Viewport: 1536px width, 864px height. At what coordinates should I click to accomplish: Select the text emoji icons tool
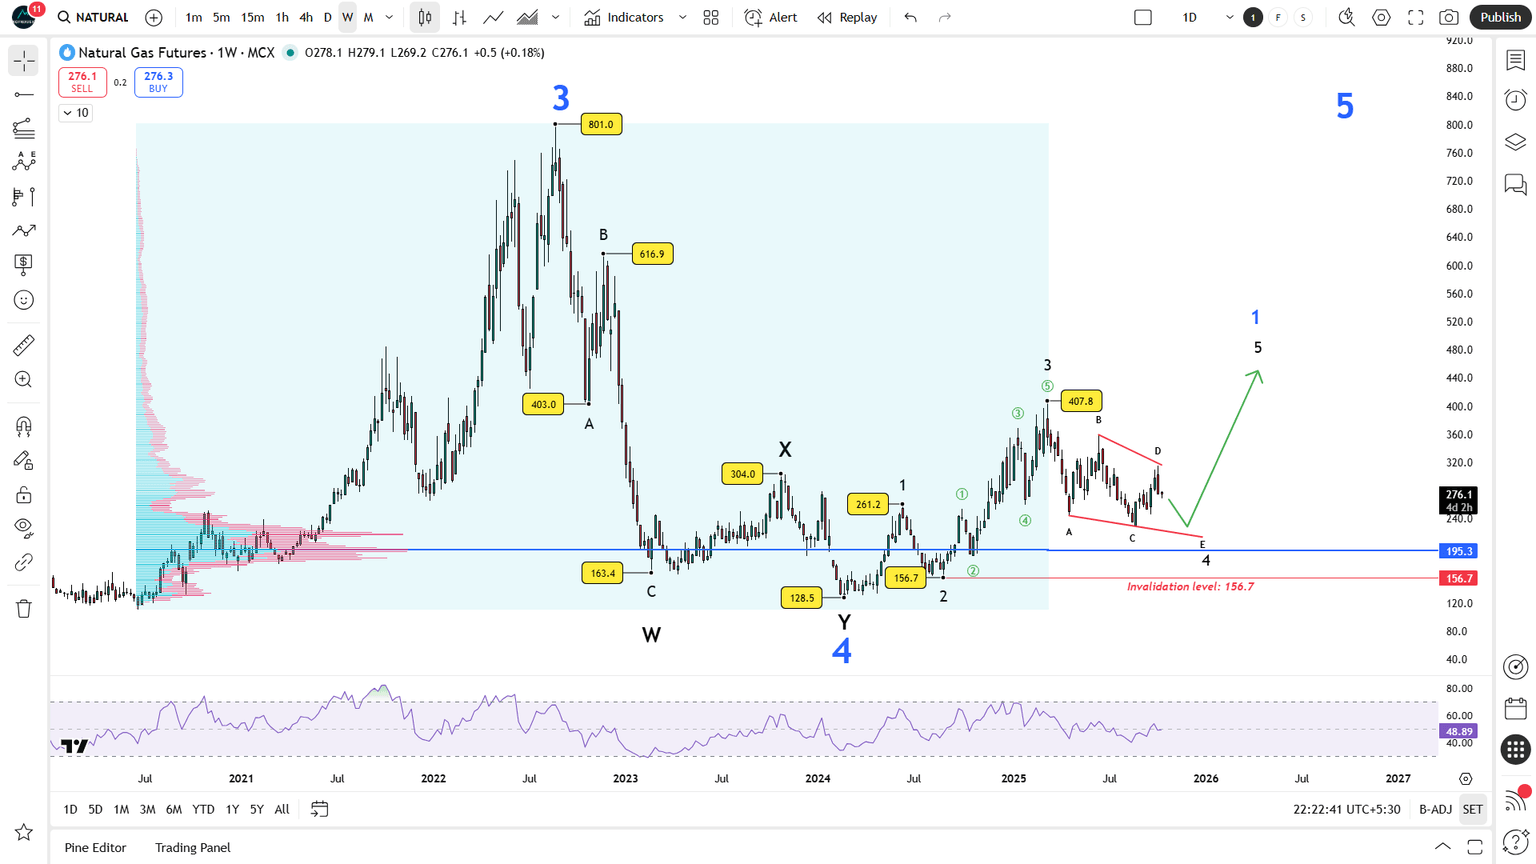coord(23,299)
